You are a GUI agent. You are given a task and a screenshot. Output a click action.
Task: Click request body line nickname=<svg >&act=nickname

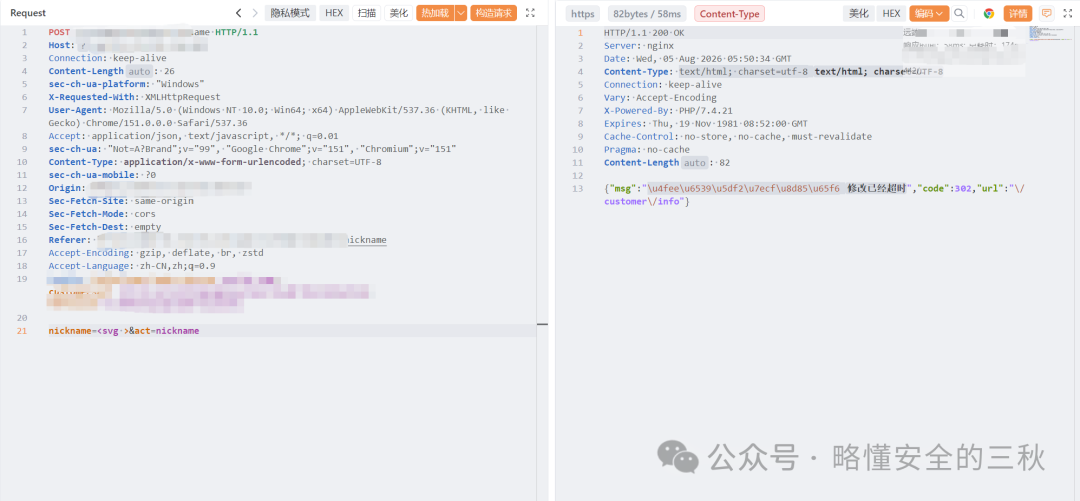[x=124, y=331]
